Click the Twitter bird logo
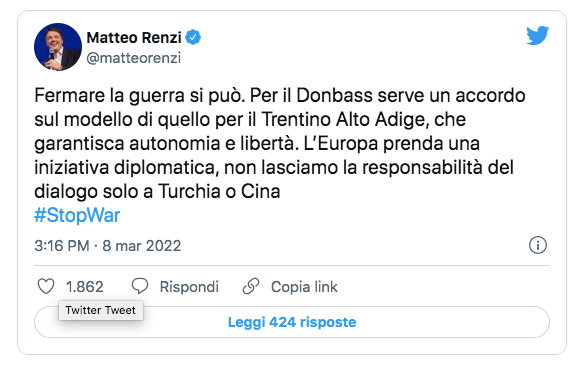The image size is (583, 367). [537, 36]
